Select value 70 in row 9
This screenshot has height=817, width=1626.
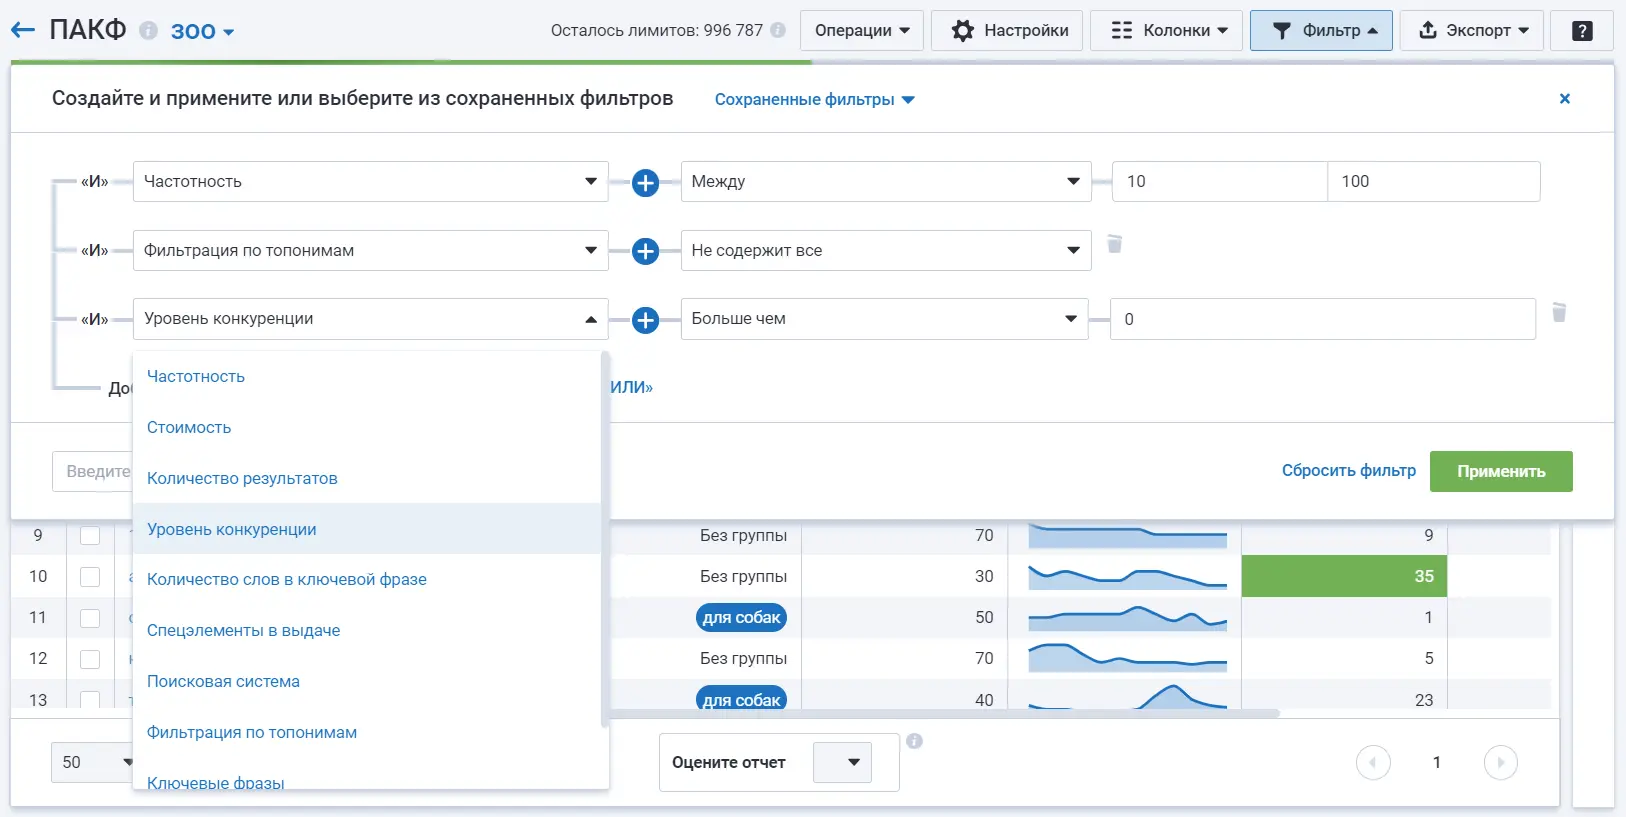click(x=984, y=535)
